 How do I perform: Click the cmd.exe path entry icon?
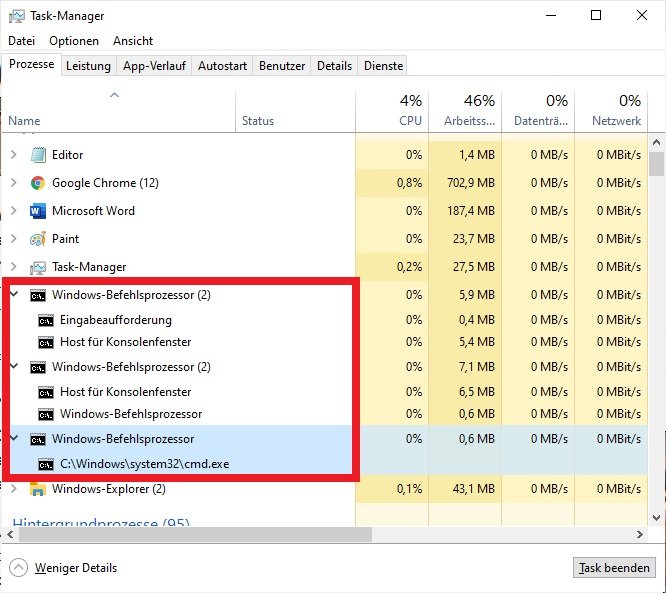pyautogui.click(x=45, y=464)
